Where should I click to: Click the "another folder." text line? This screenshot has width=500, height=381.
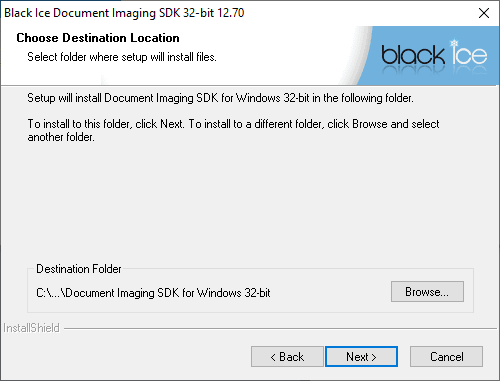[x=61, y=137]
